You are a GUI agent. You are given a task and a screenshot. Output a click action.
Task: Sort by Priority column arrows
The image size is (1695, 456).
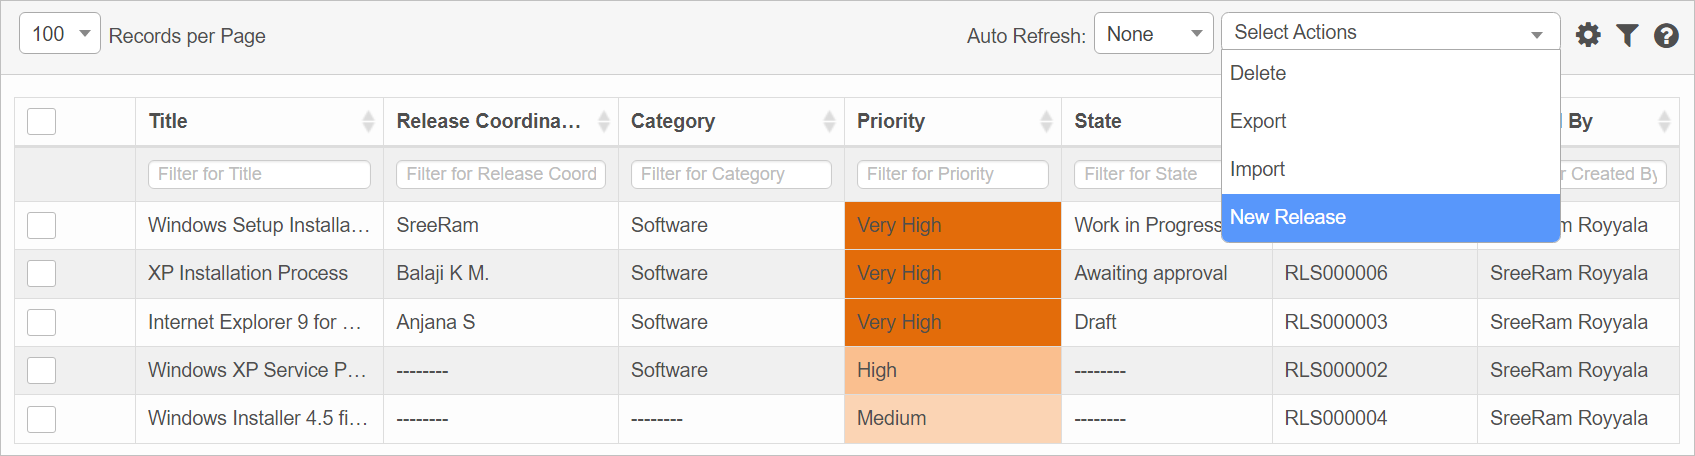[1046, 121]
